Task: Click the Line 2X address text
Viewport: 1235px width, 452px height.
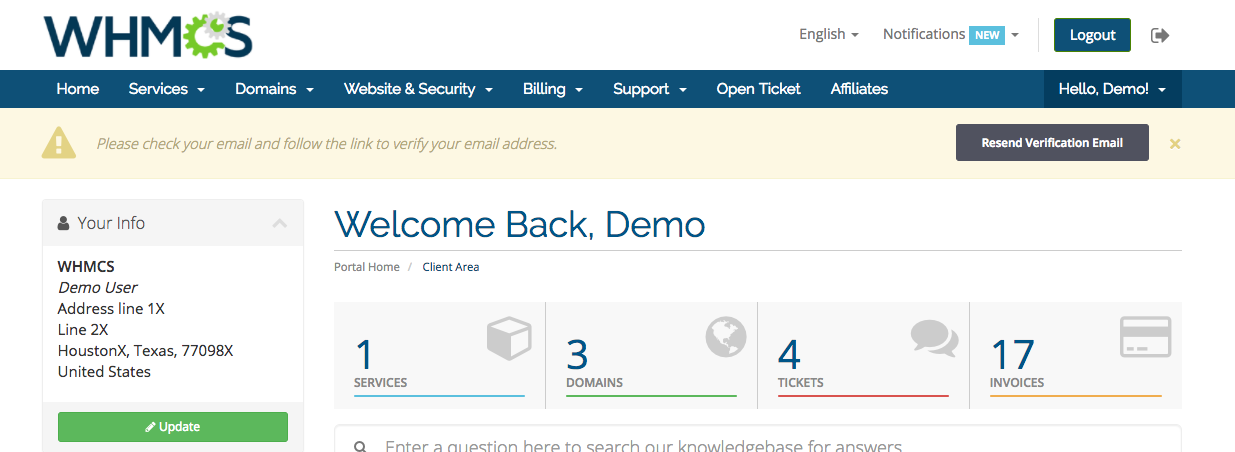Action: pos(83,330)
